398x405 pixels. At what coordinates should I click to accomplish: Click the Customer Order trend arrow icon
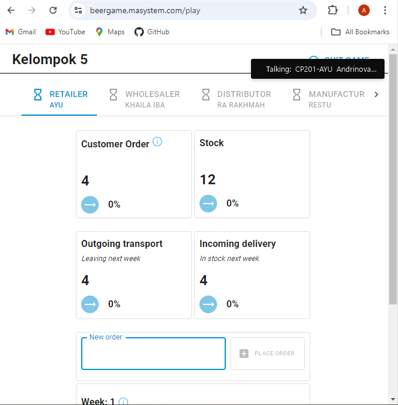[90, 204]
